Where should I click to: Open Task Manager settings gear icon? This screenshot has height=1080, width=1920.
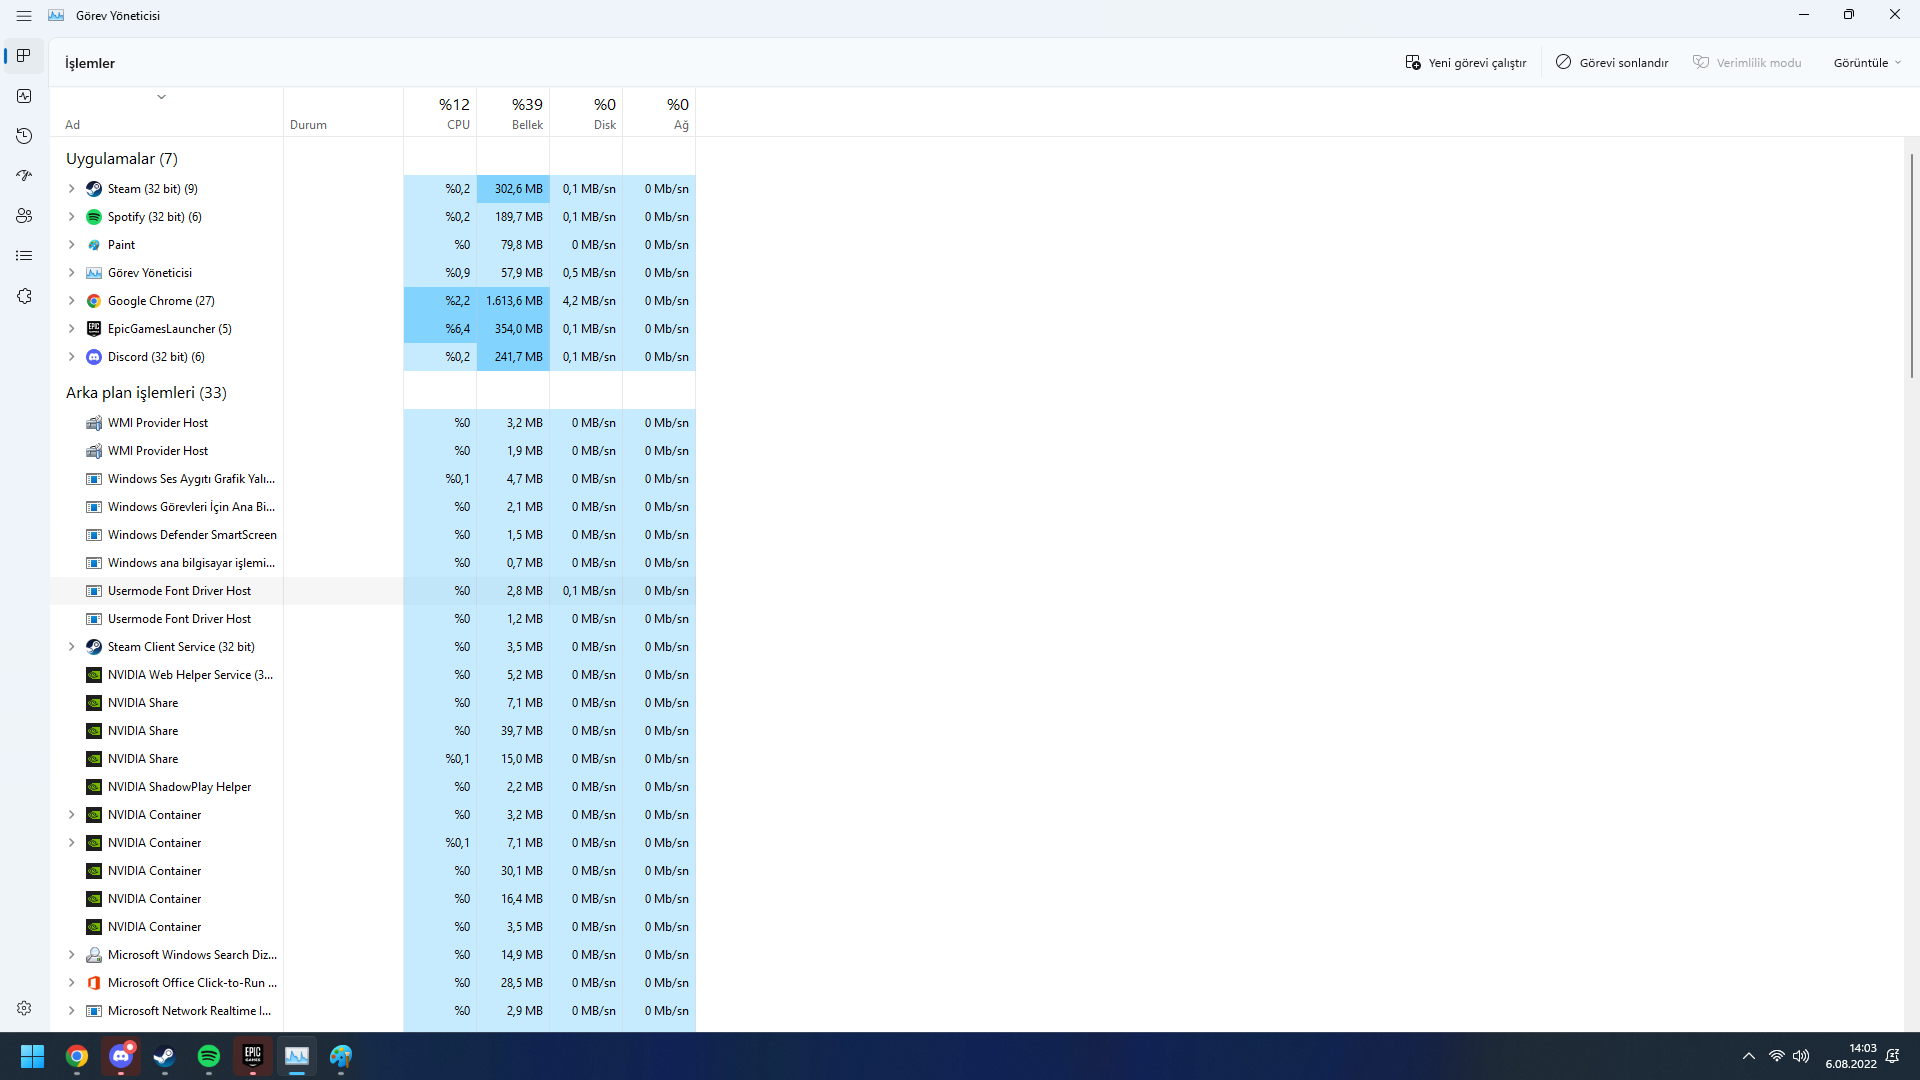click(24, 1008)
